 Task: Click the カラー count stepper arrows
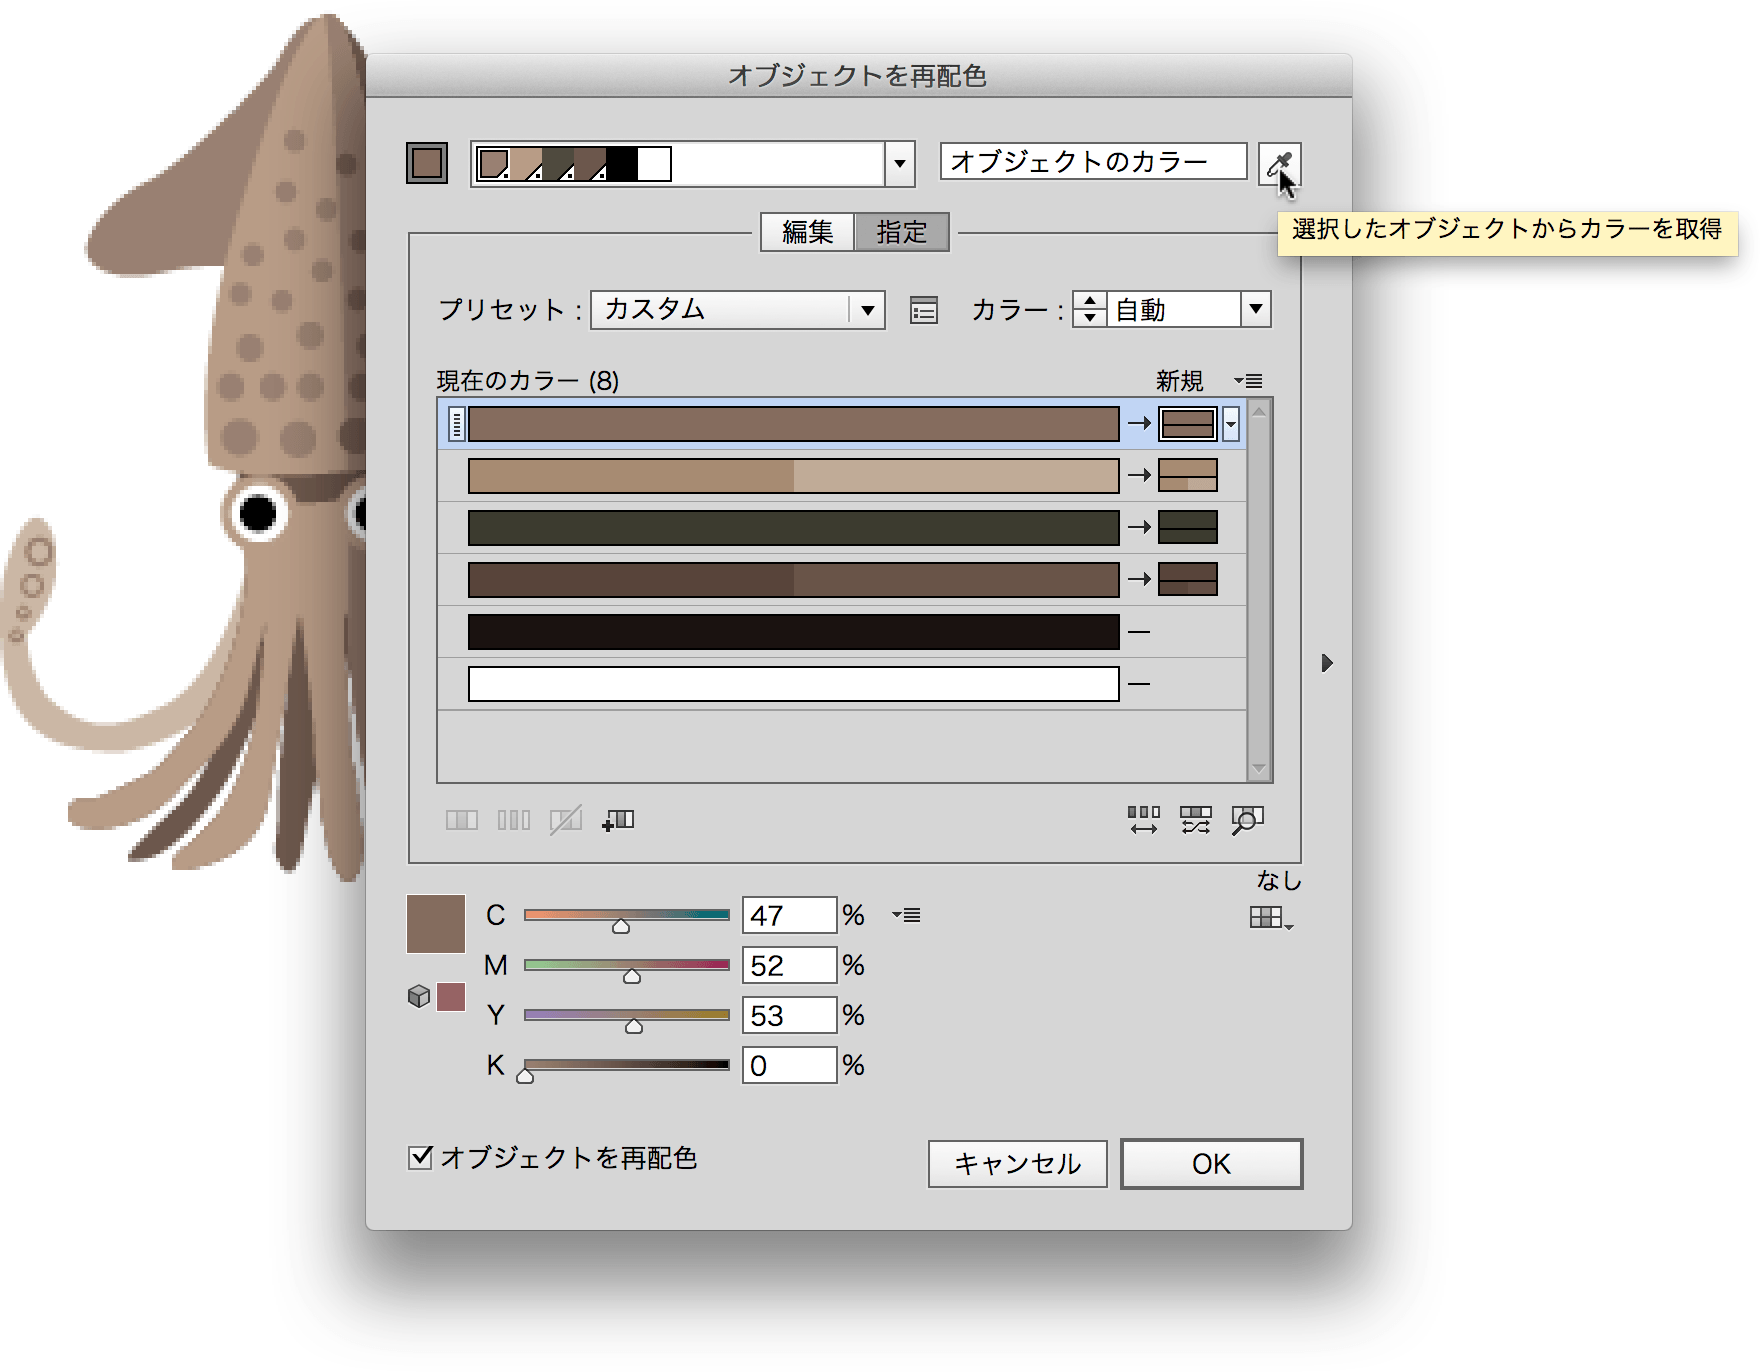(x=1089, y=310)
